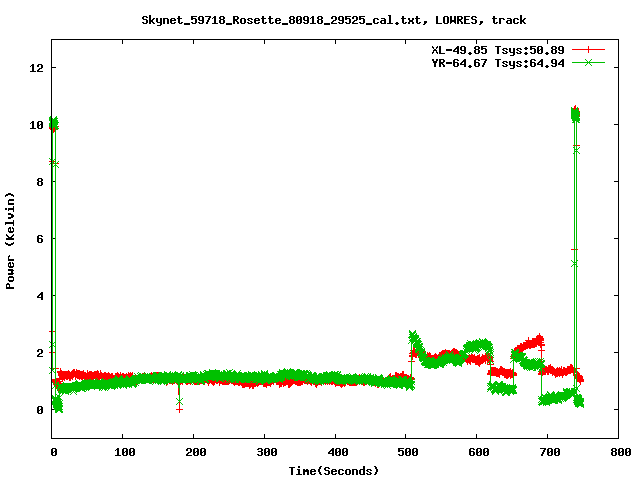Click the red dropout point near 180 seconds
Image resolution: width=640 pixels, height=480 pixels.
pyautogui.click(x=179, y=410)
